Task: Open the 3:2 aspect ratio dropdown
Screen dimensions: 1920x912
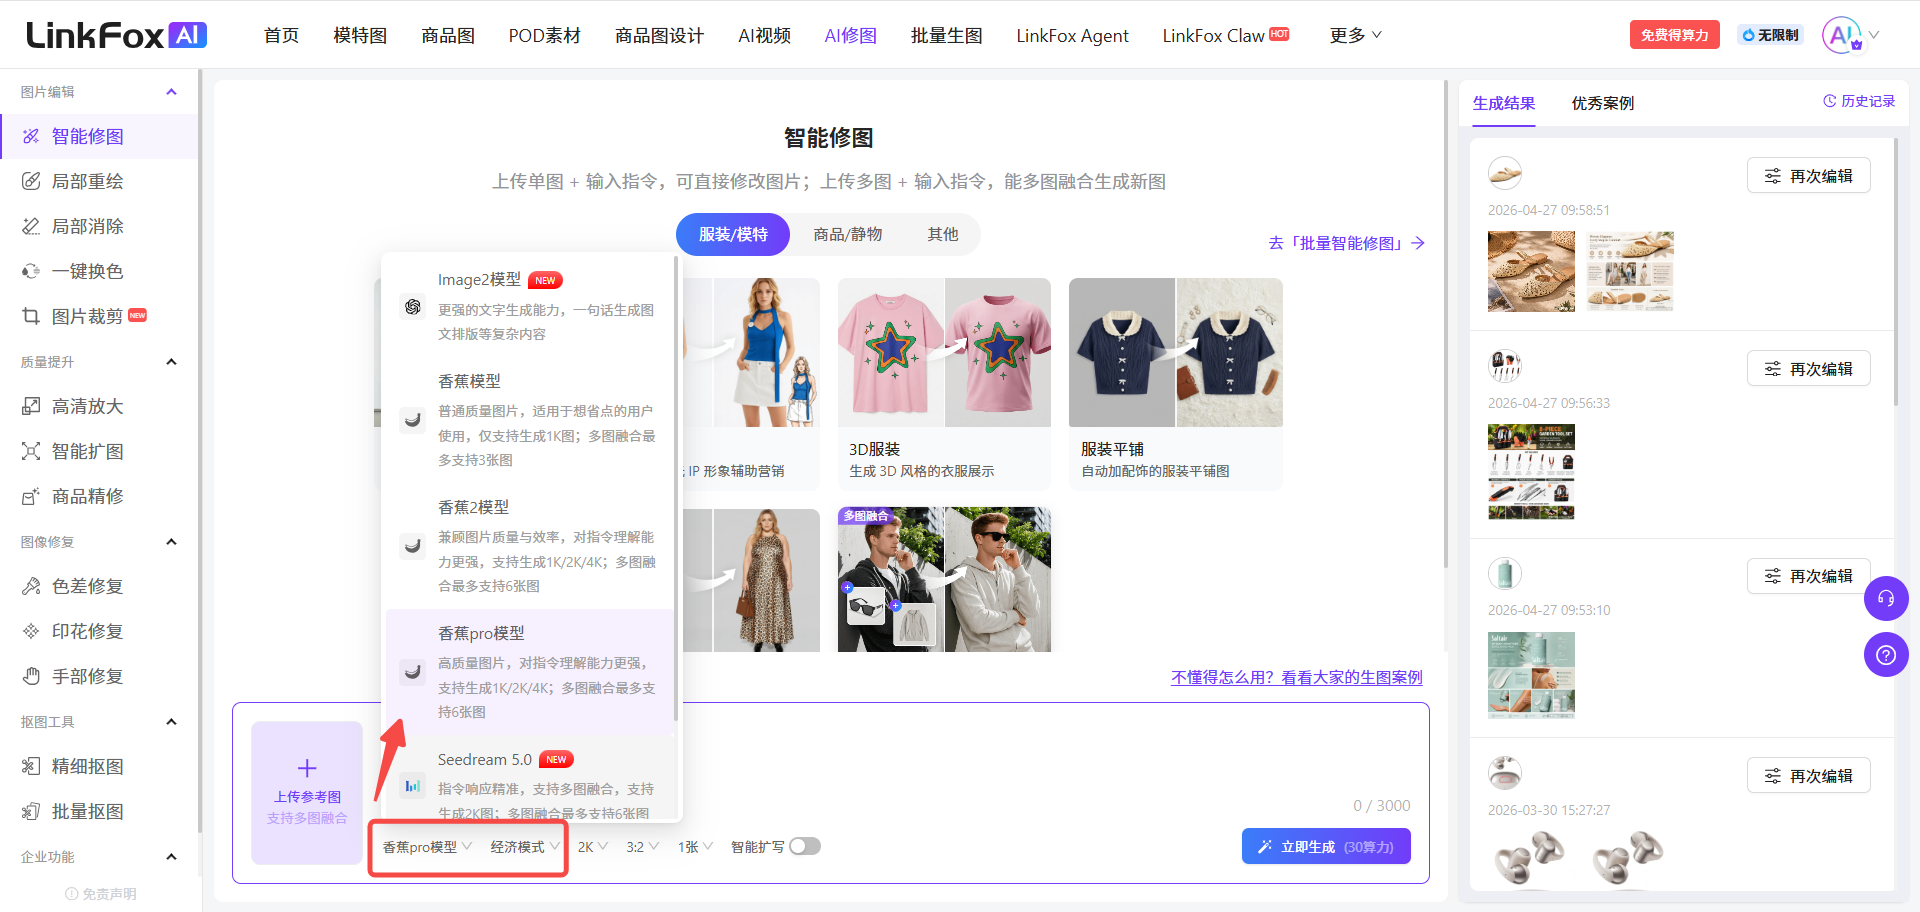Action: click(643, 847)
